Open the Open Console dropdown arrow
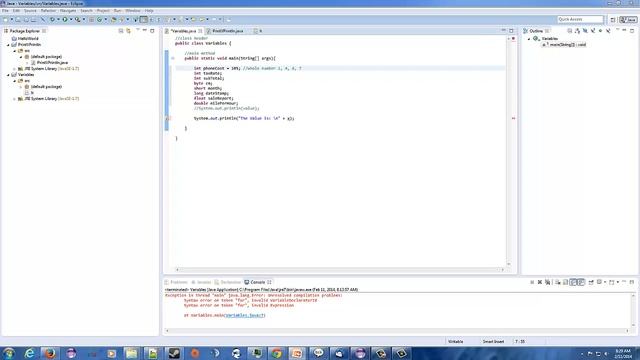Viewport: 640px width, 360px height. click(x=618, y=282)
